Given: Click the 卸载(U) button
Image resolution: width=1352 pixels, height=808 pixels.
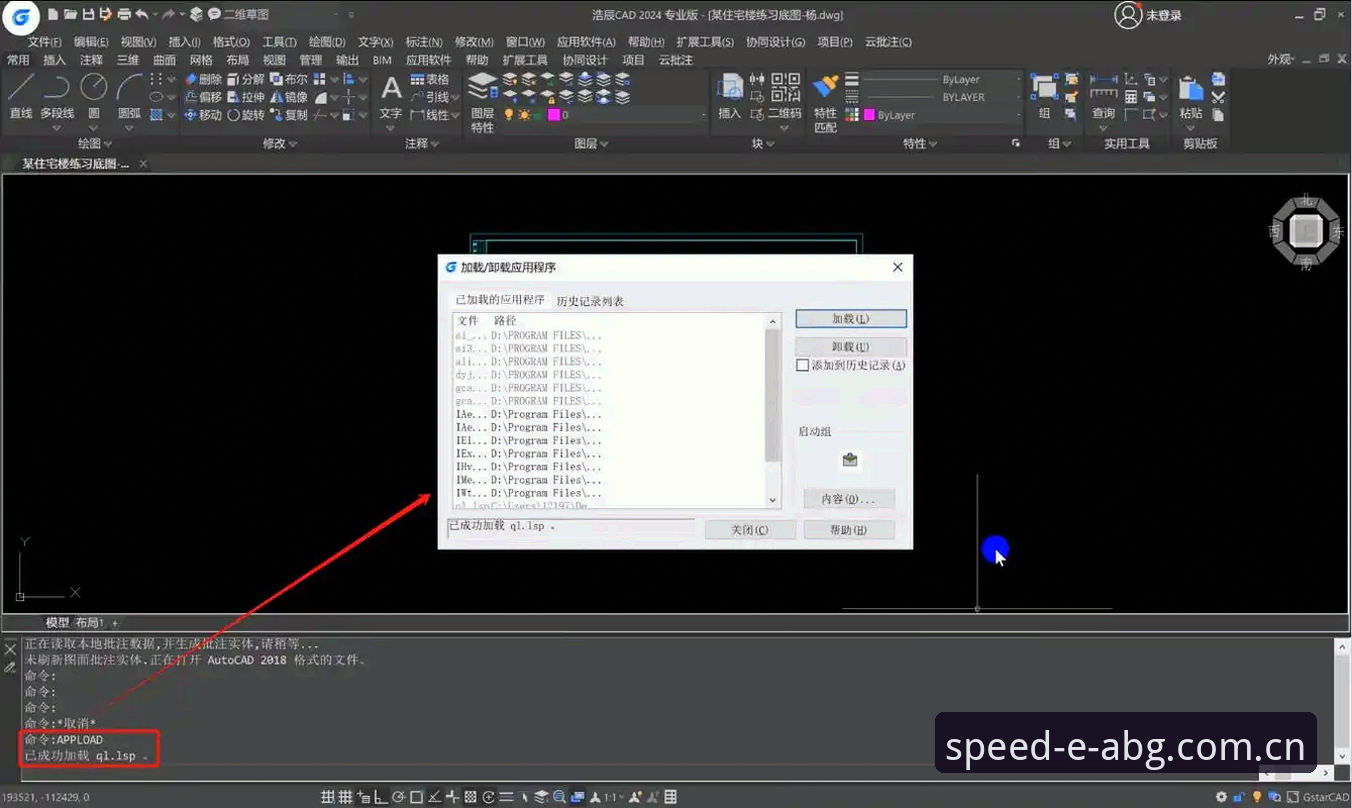Looking at the screenshot, I should pyautogui.click(x=851, y=347).
